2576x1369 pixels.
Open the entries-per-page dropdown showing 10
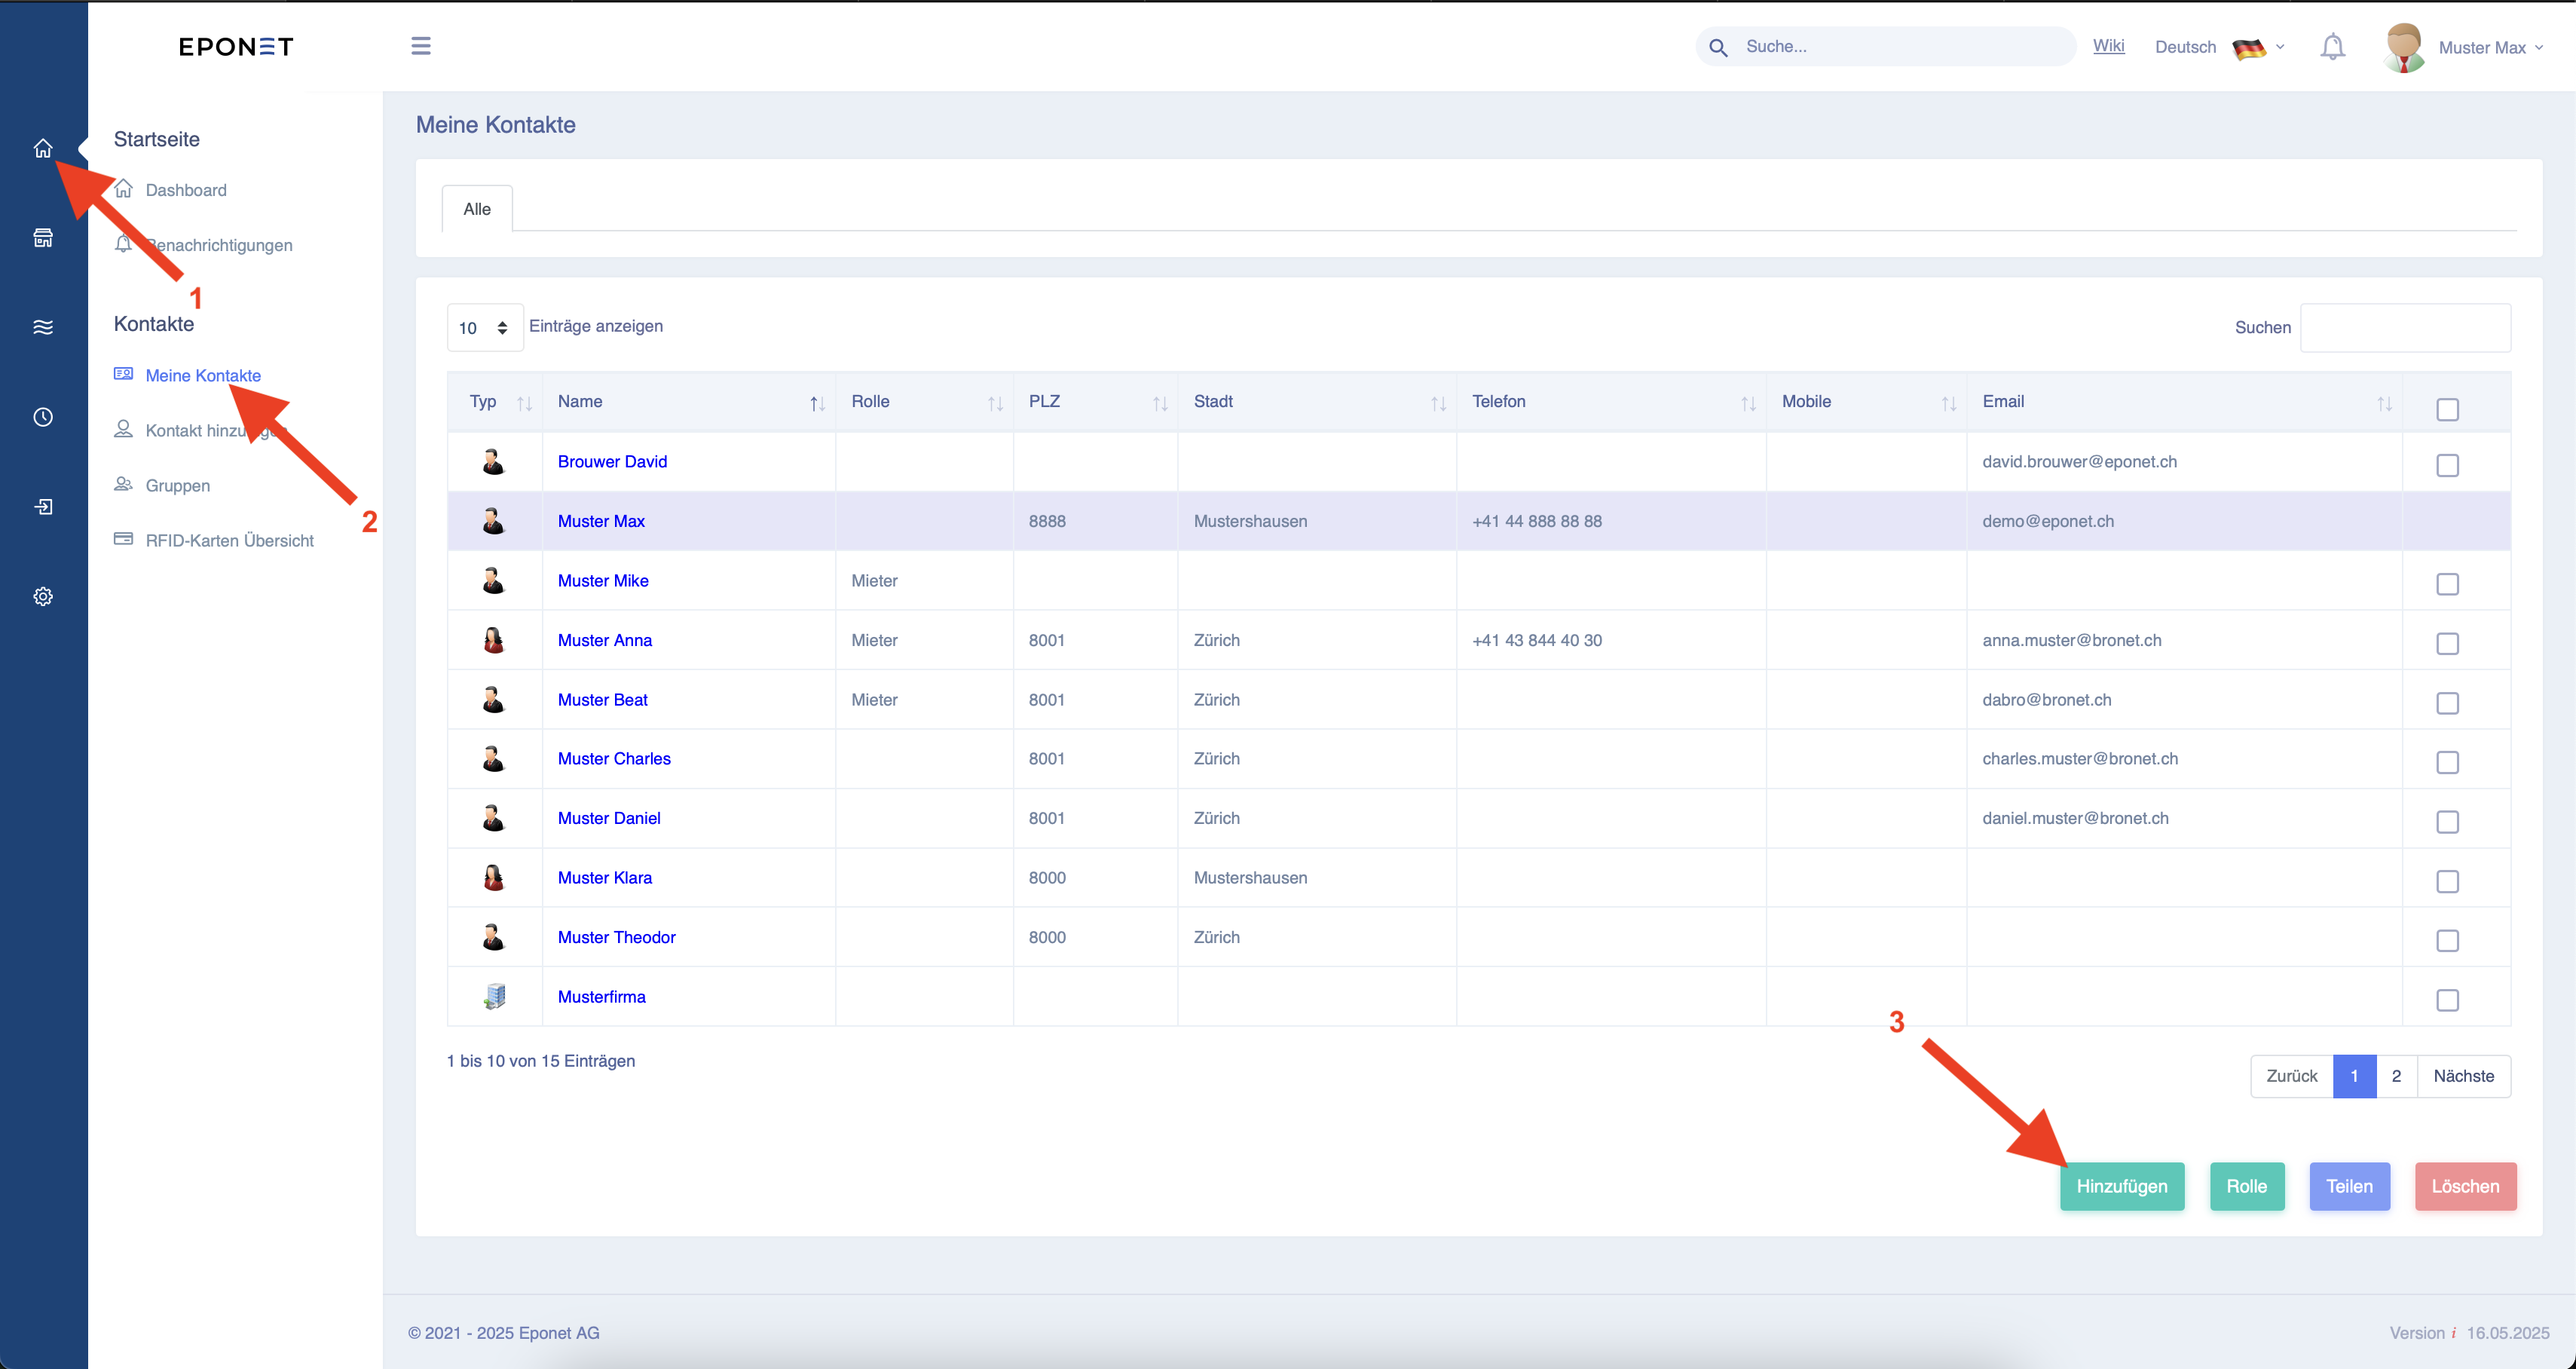pos(485,328)
